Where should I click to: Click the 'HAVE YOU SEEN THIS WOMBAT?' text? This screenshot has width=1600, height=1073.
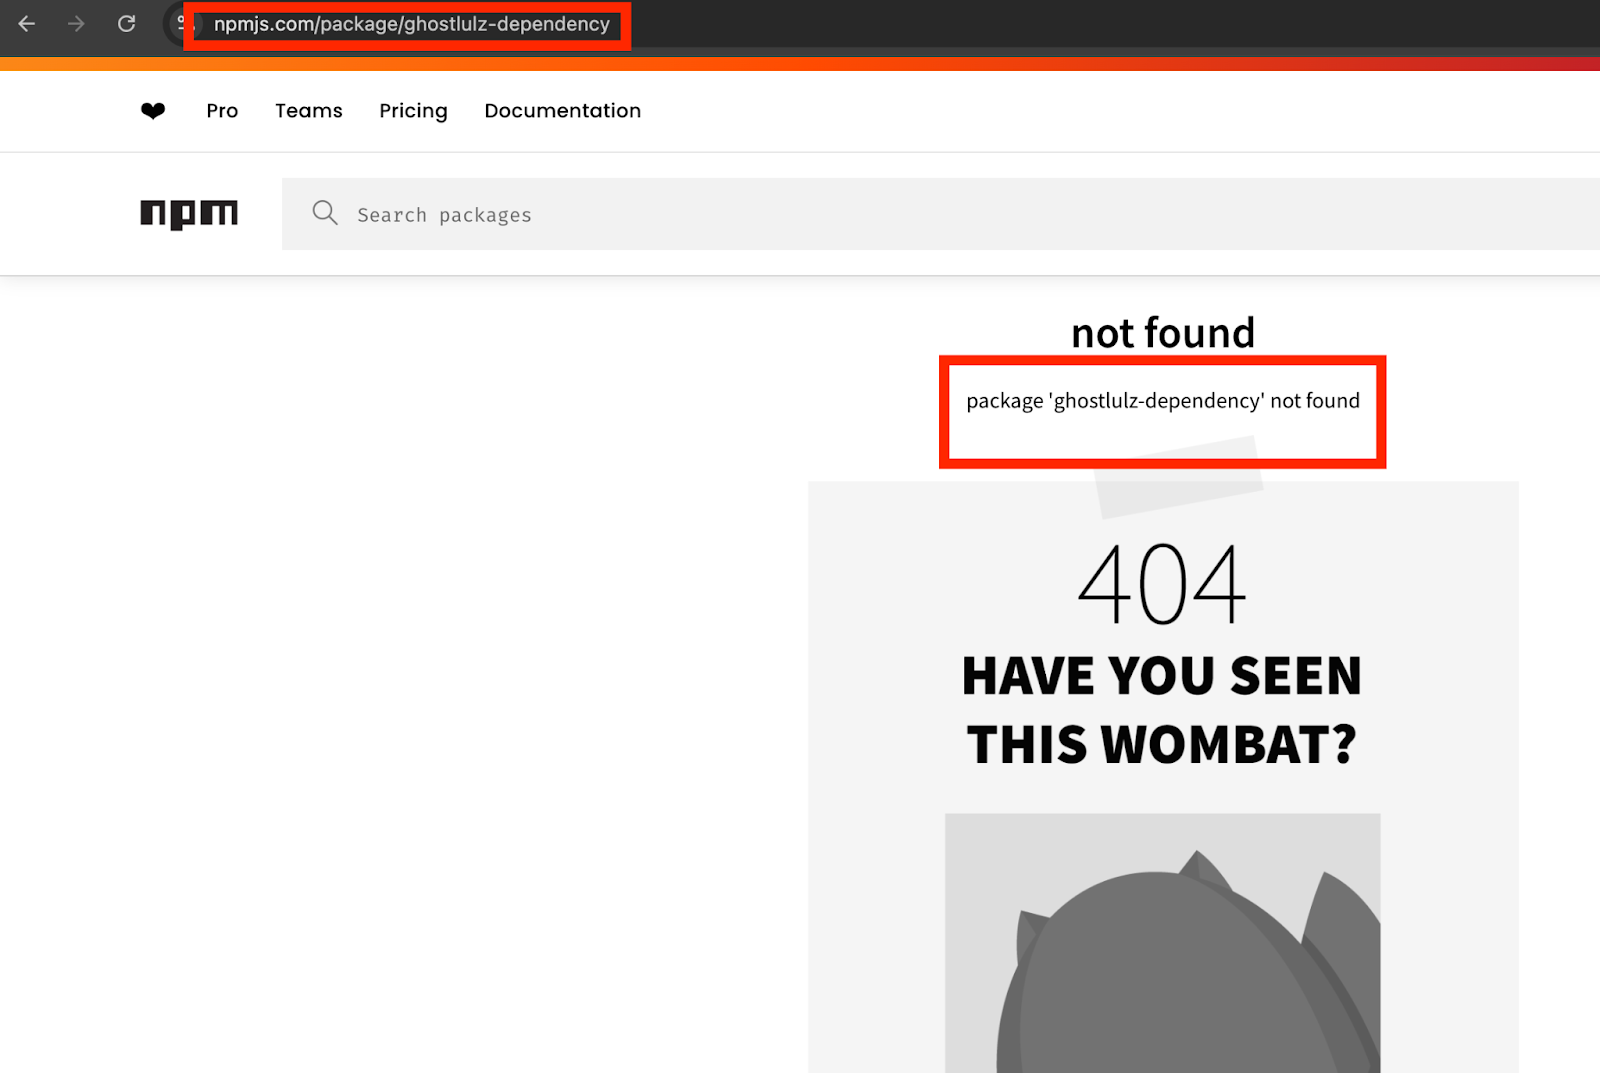(1162, 710)
